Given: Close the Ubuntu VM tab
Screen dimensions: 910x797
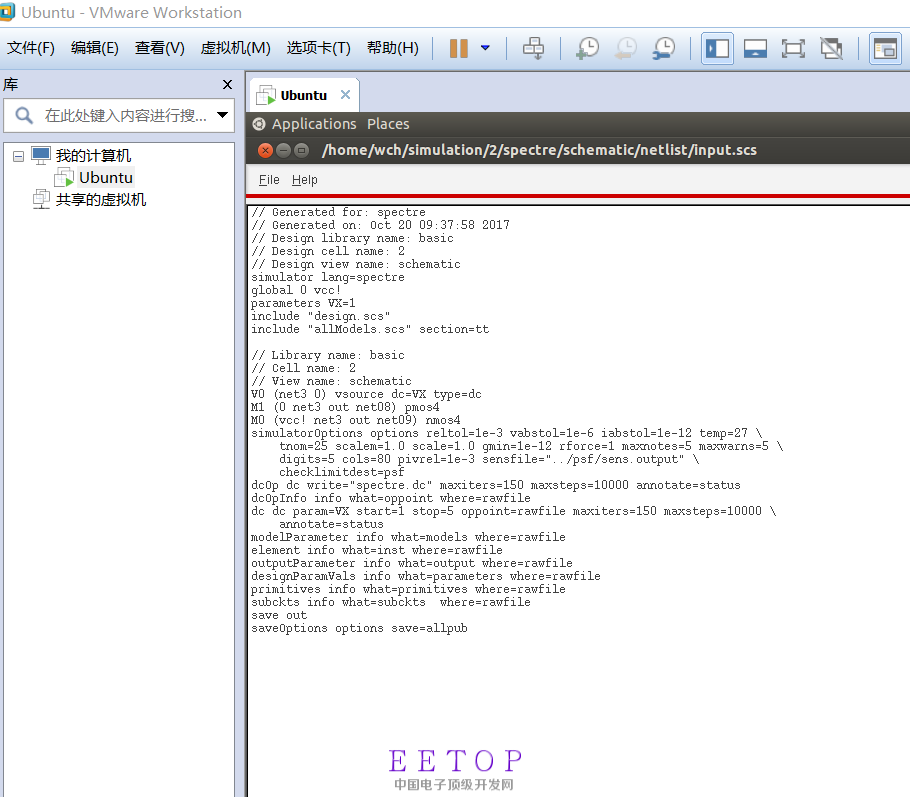Looking at the screenshot, I should coord(345,95).
